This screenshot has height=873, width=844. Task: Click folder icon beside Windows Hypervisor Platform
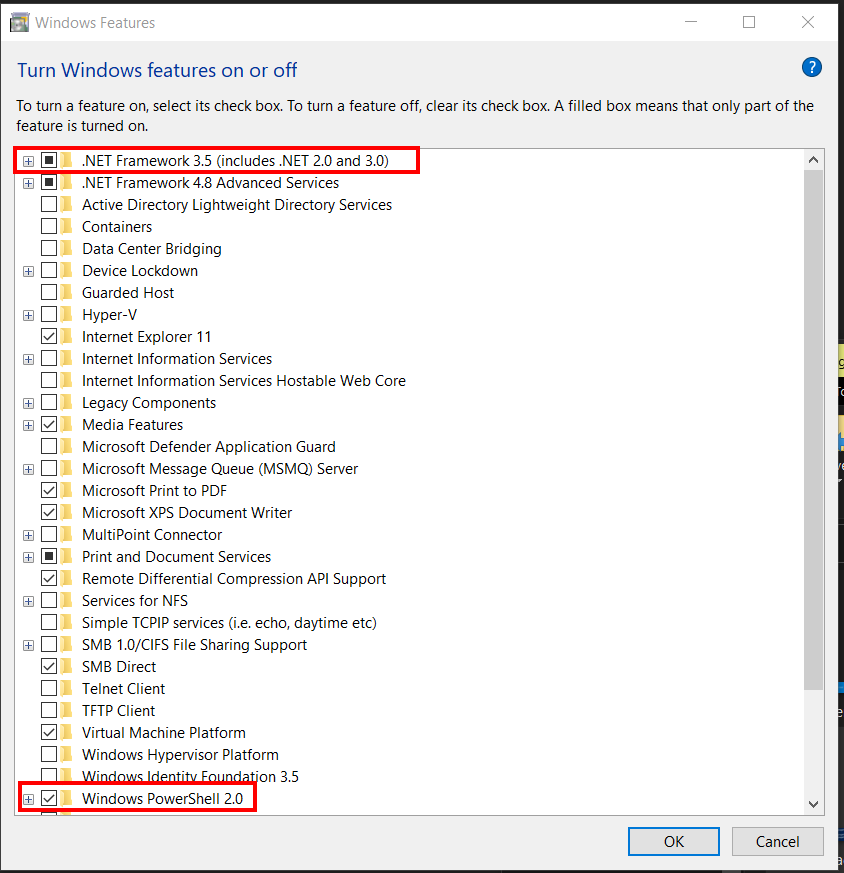click(67, 754)
